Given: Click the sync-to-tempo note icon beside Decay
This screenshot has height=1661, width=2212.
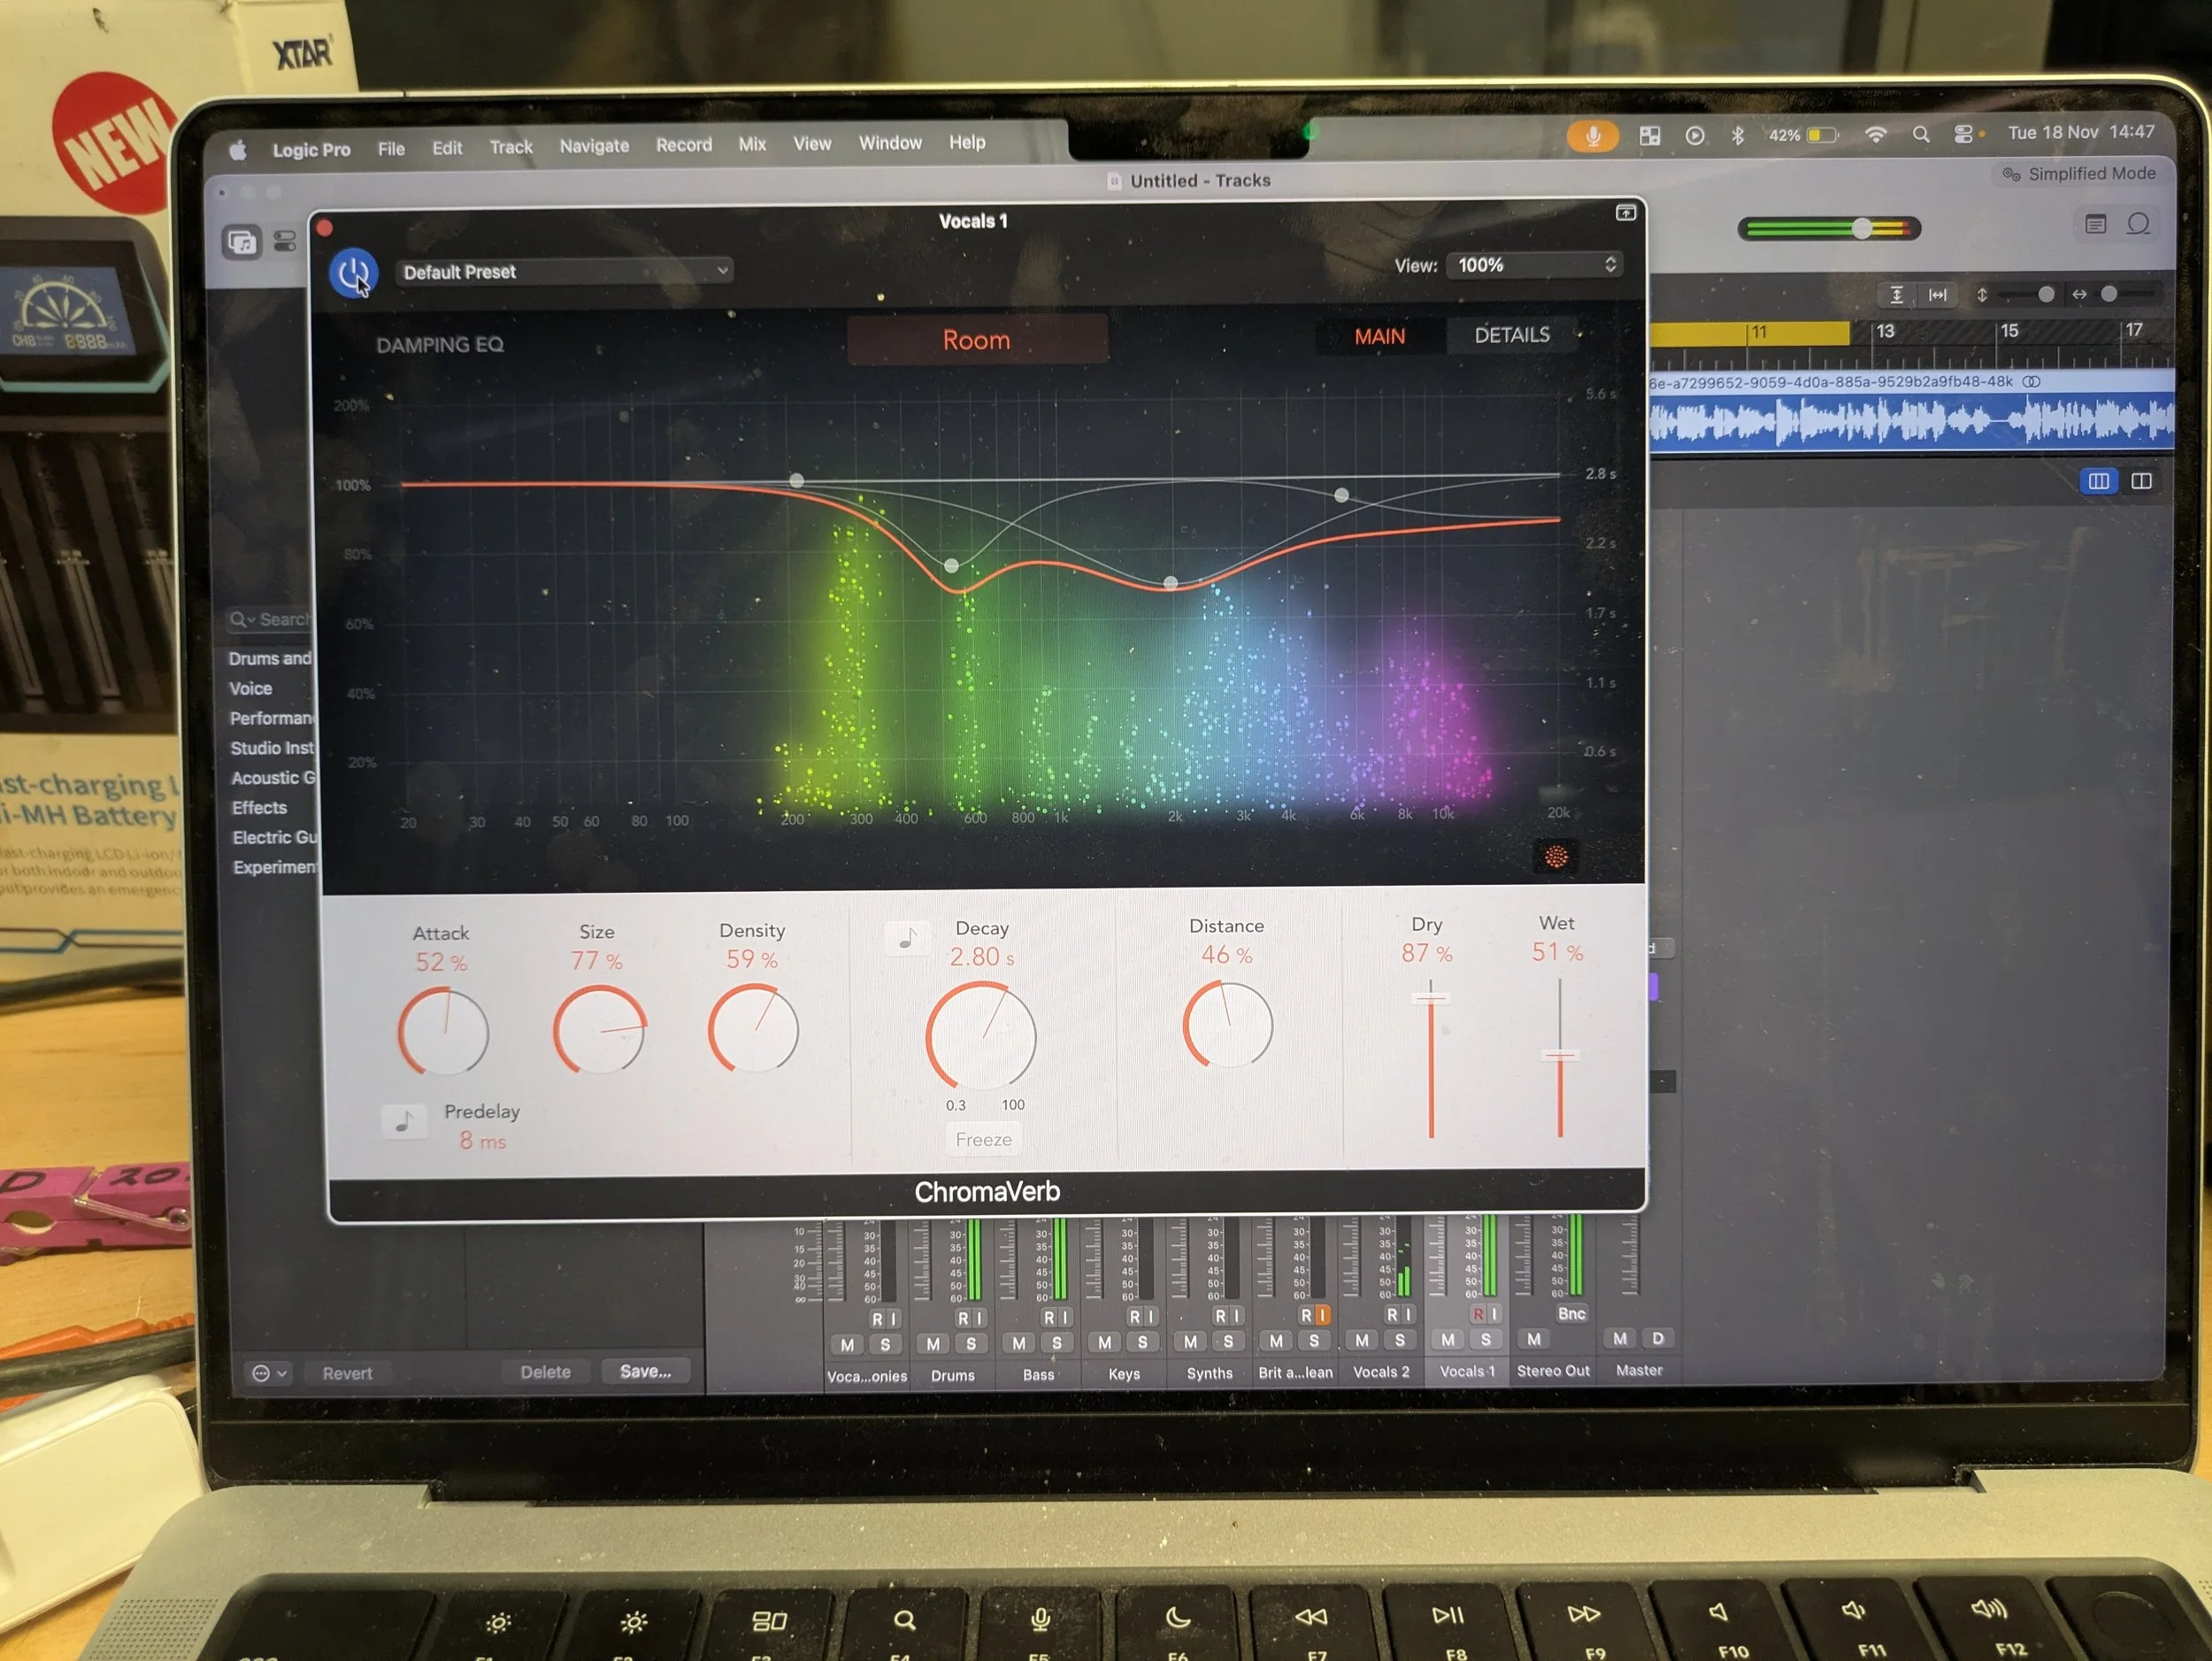Looking at the screenshot, I should (x=909, y=939).
